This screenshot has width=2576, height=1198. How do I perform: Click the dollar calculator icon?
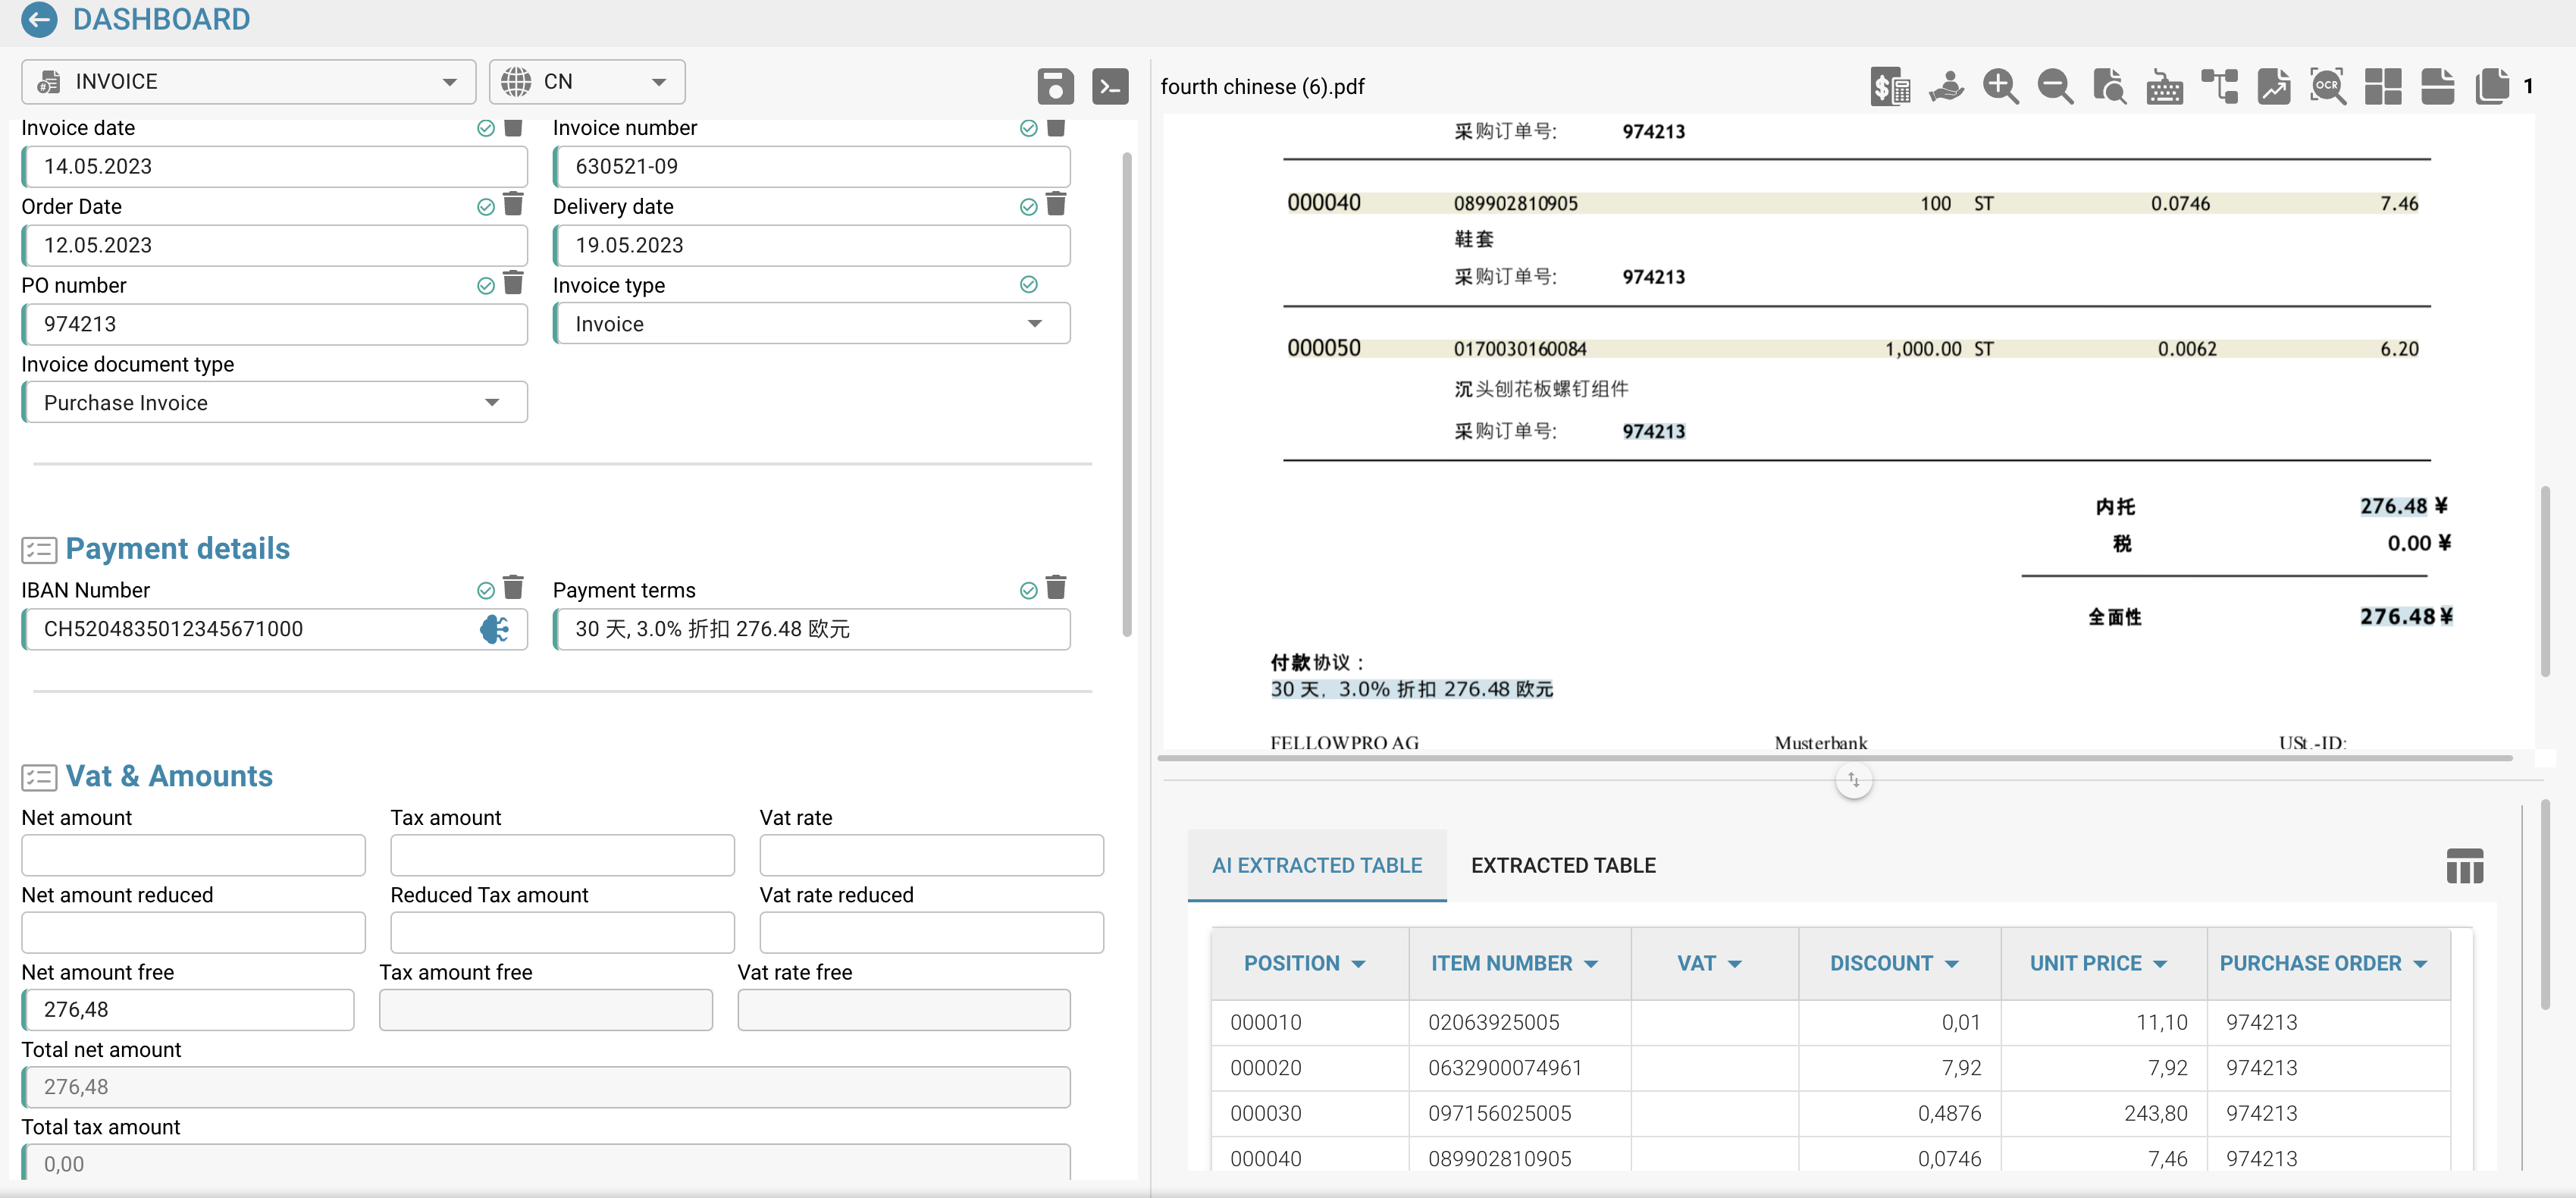coord(1890,87)
